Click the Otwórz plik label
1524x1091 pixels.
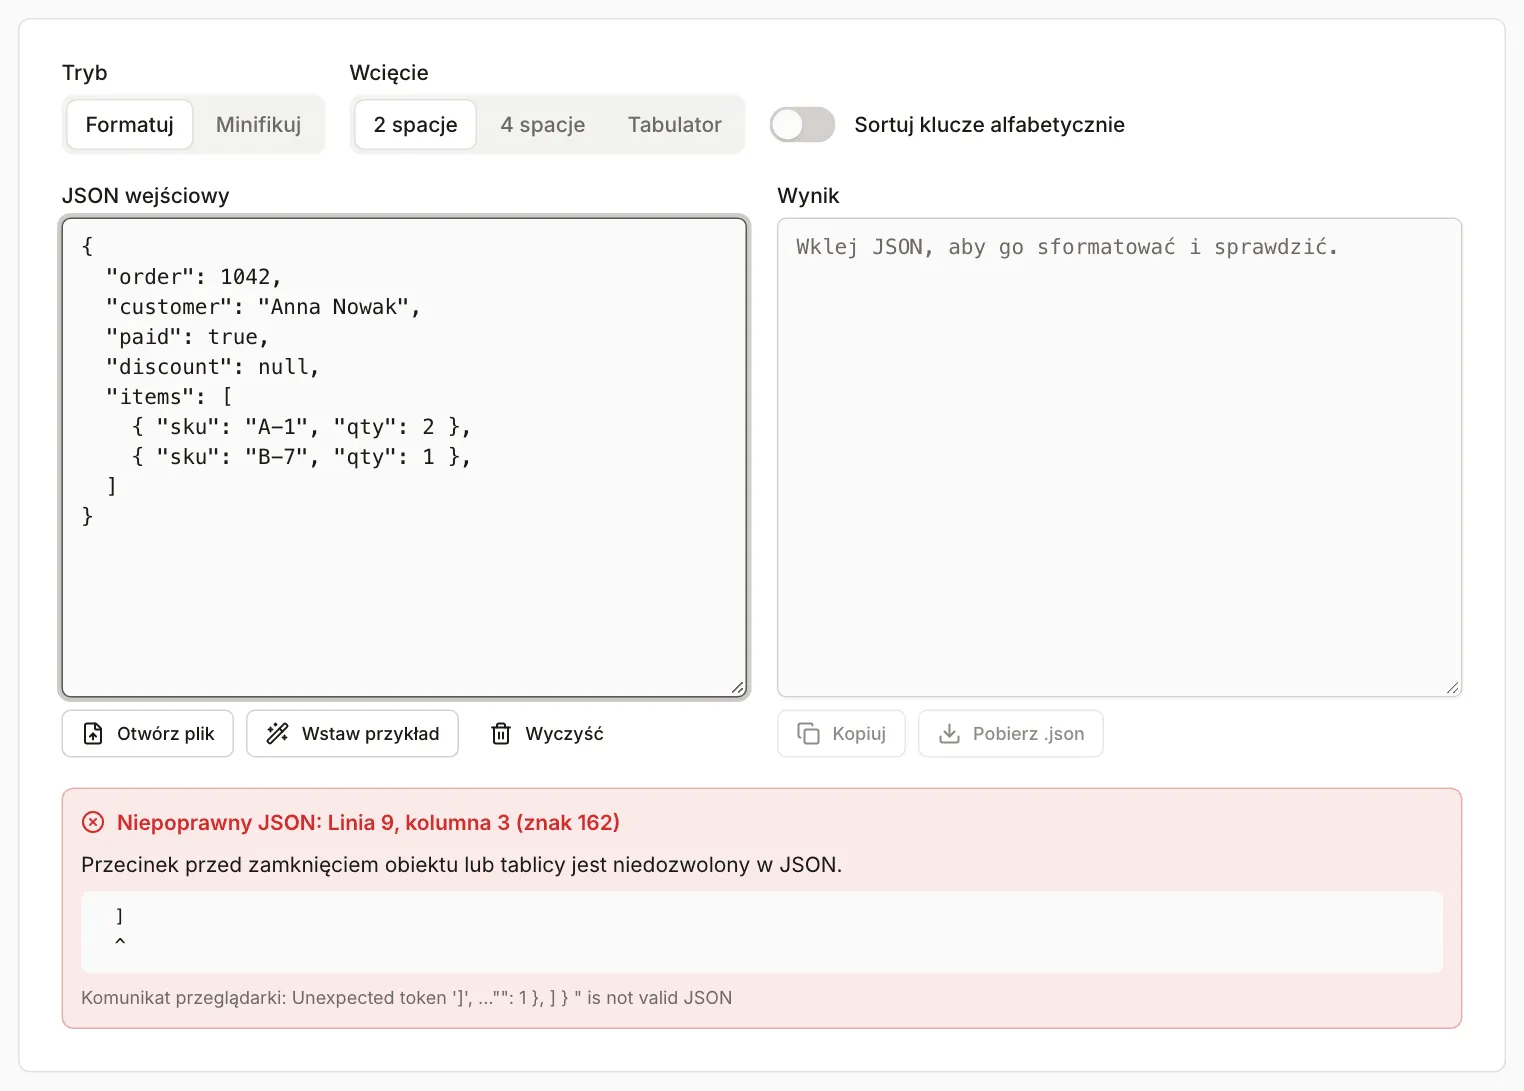tap(166, 734)
